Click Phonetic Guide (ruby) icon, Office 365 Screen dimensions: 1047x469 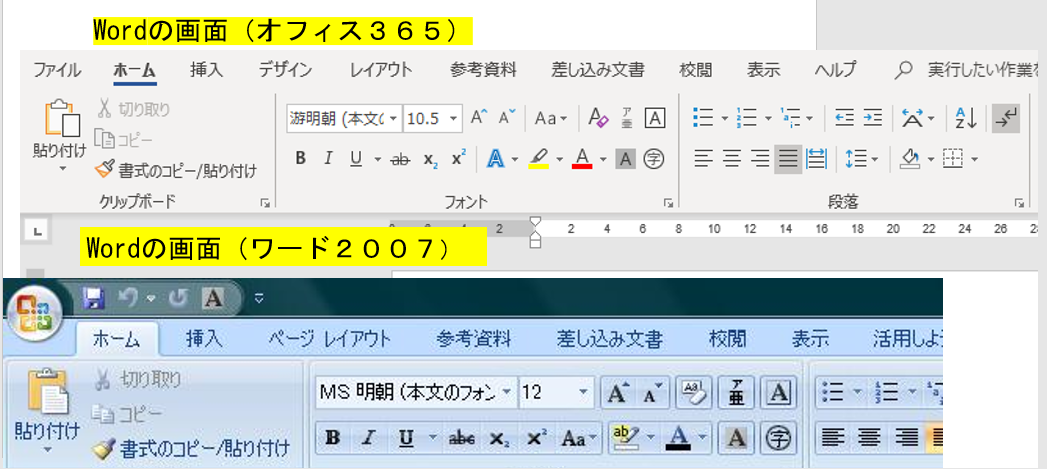click(x=627, y=118)
